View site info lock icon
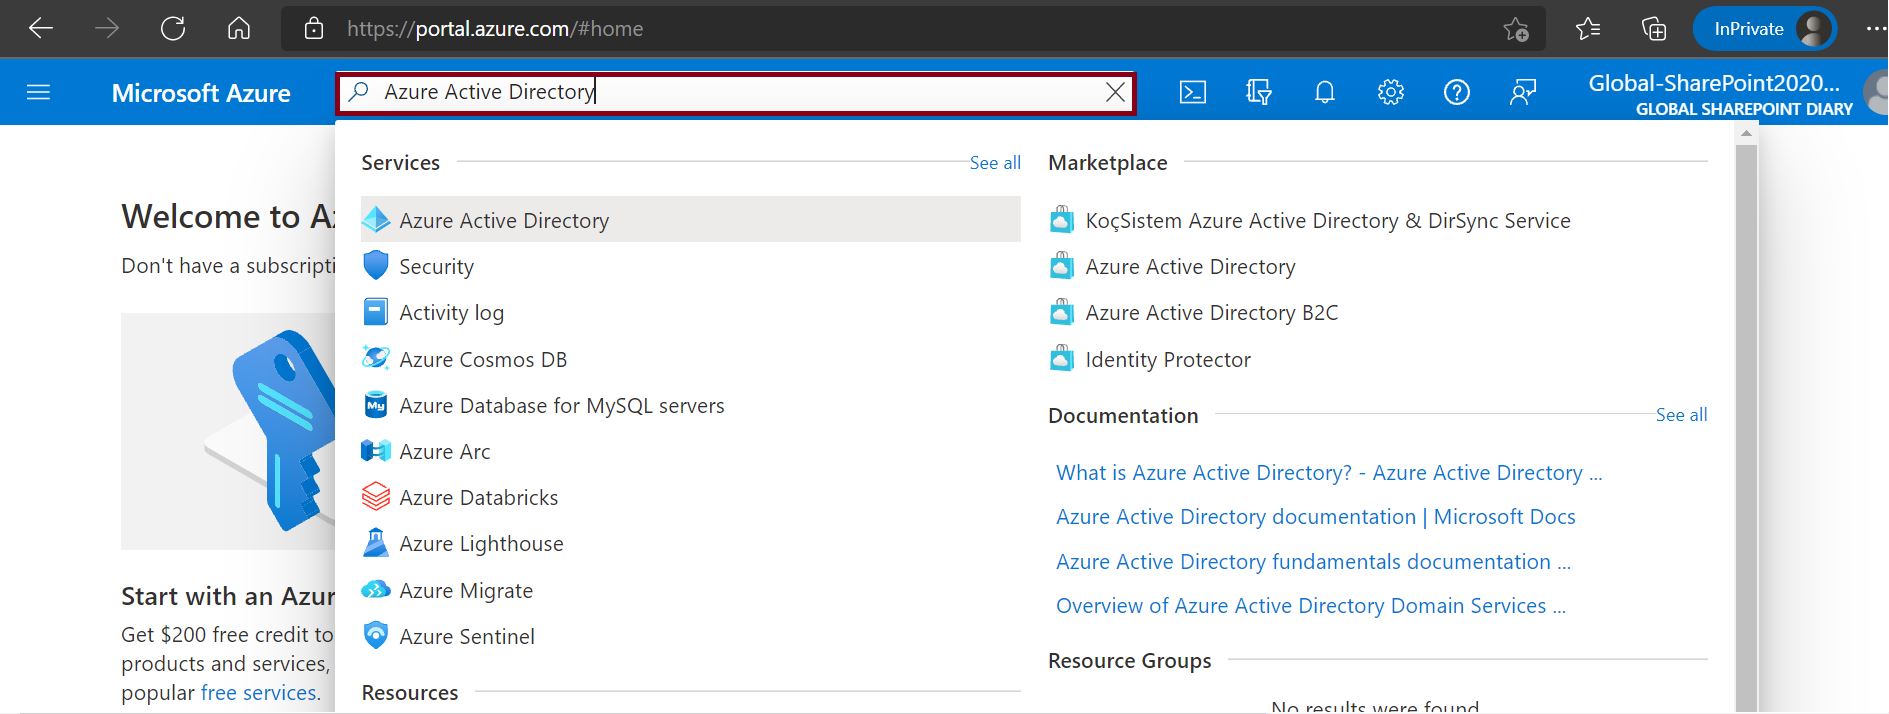 point(314,29)
